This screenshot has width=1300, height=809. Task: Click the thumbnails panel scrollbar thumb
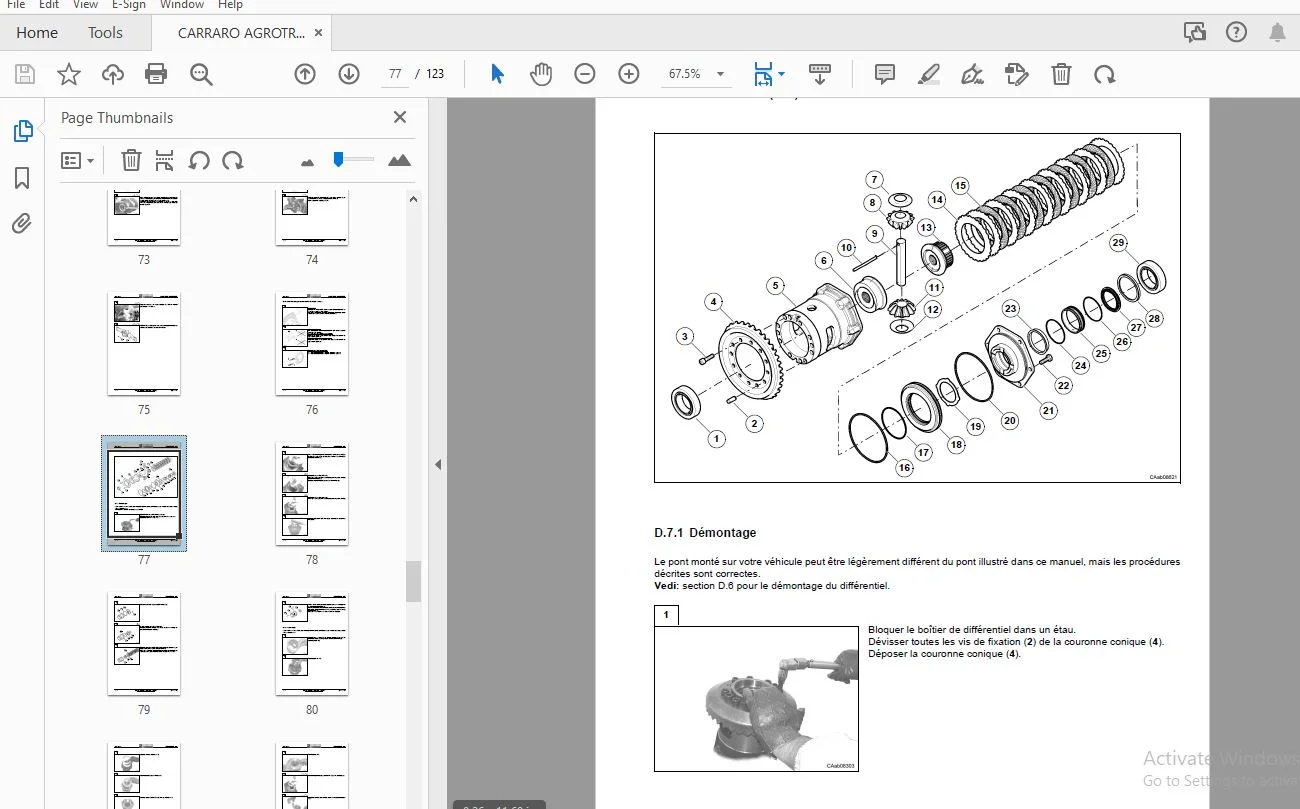point(413,582)
